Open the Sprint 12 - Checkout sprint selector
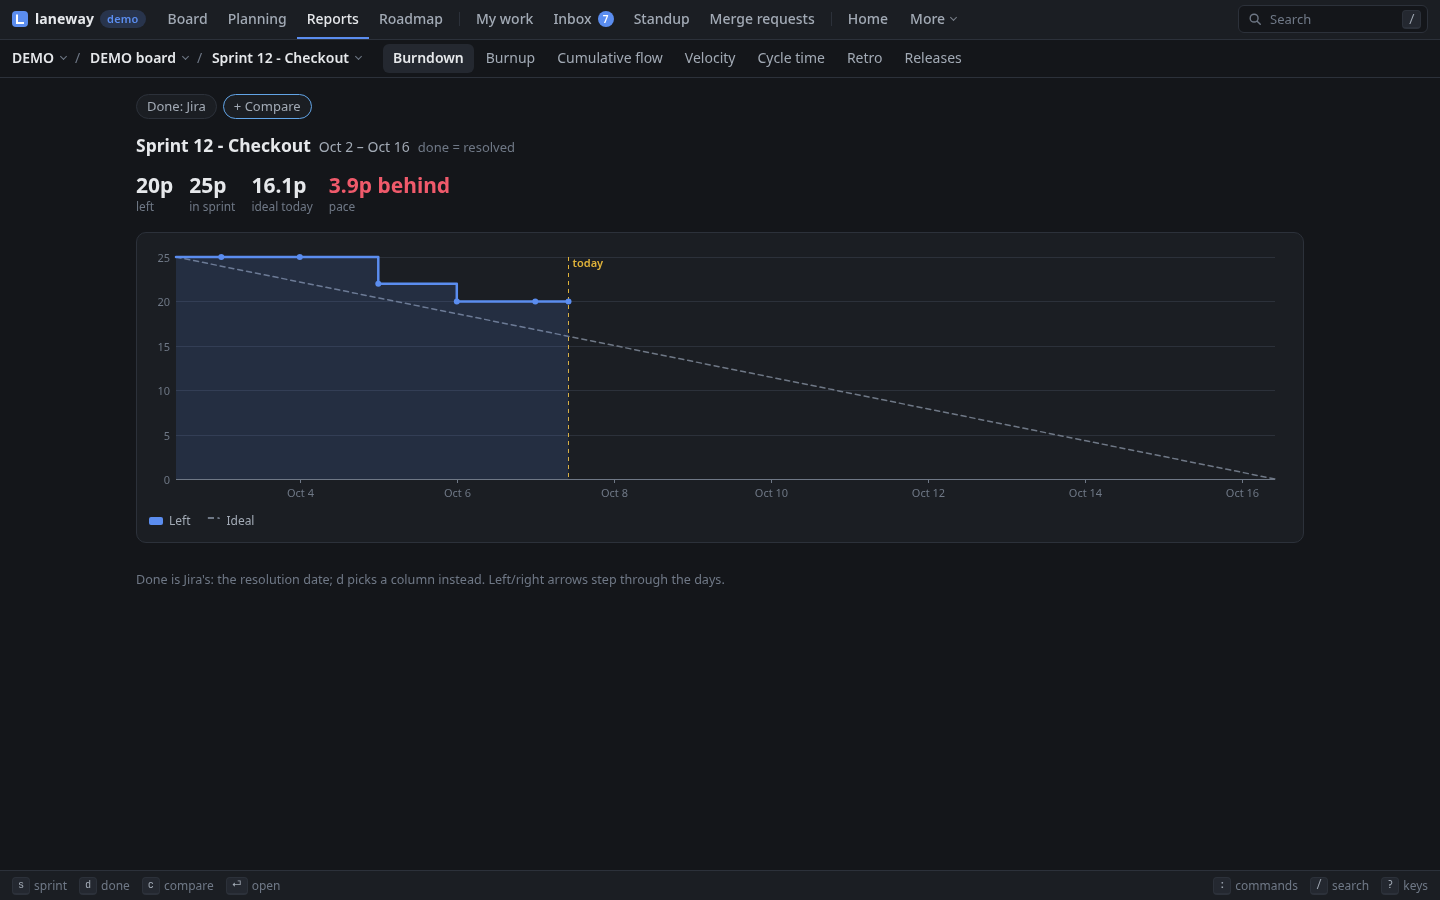Image resolution: width=1440 pixels, height=900 pixels. [x=287, y=58]
